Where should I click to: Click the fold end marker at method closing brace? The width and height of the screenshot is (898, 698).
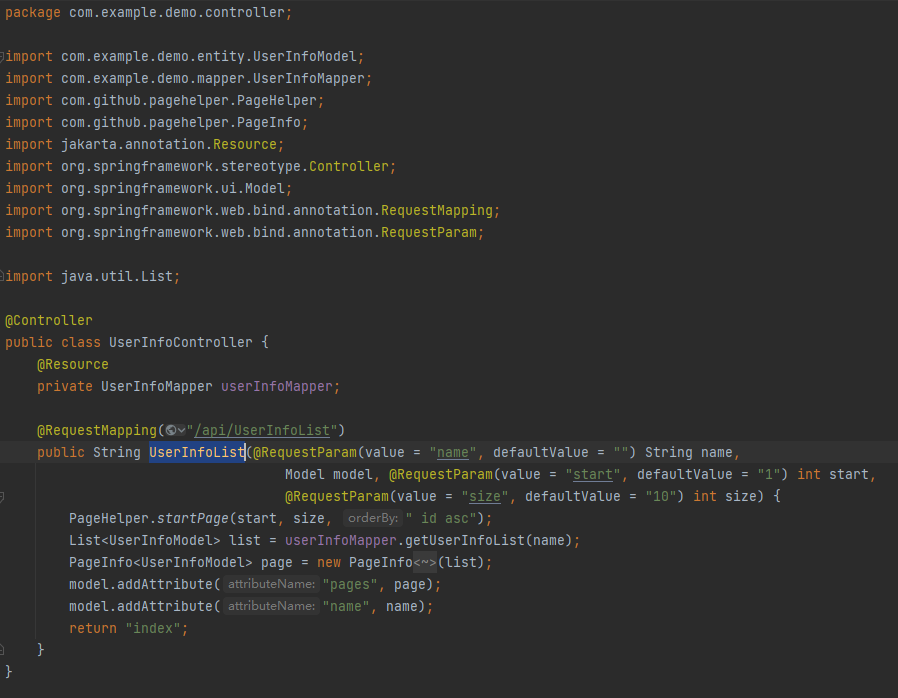tap(2, 649)
